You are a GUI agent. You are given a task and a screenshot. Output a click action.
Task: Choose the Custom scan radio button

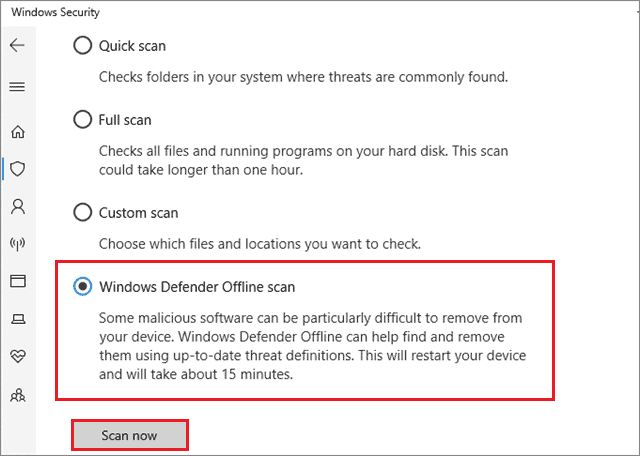[82, 213]
